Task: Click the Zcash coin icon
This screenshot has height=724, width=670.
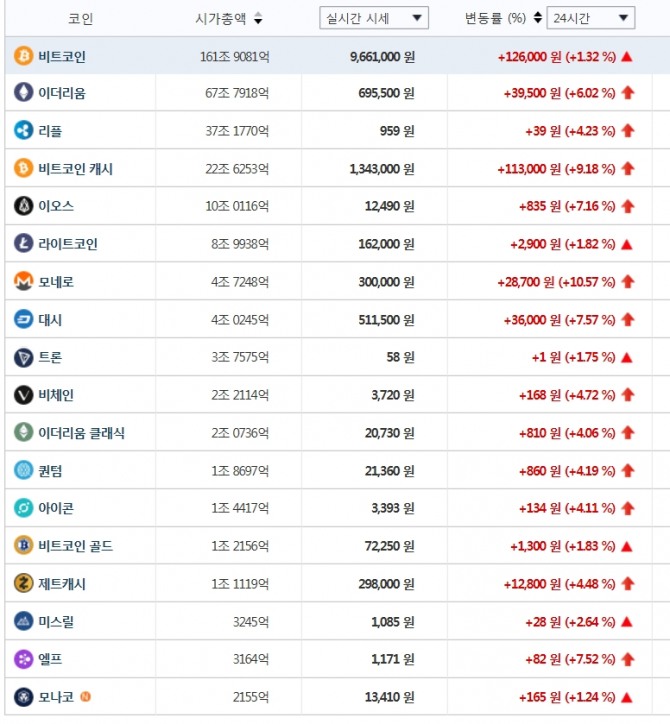Action: tap(23, 583)
